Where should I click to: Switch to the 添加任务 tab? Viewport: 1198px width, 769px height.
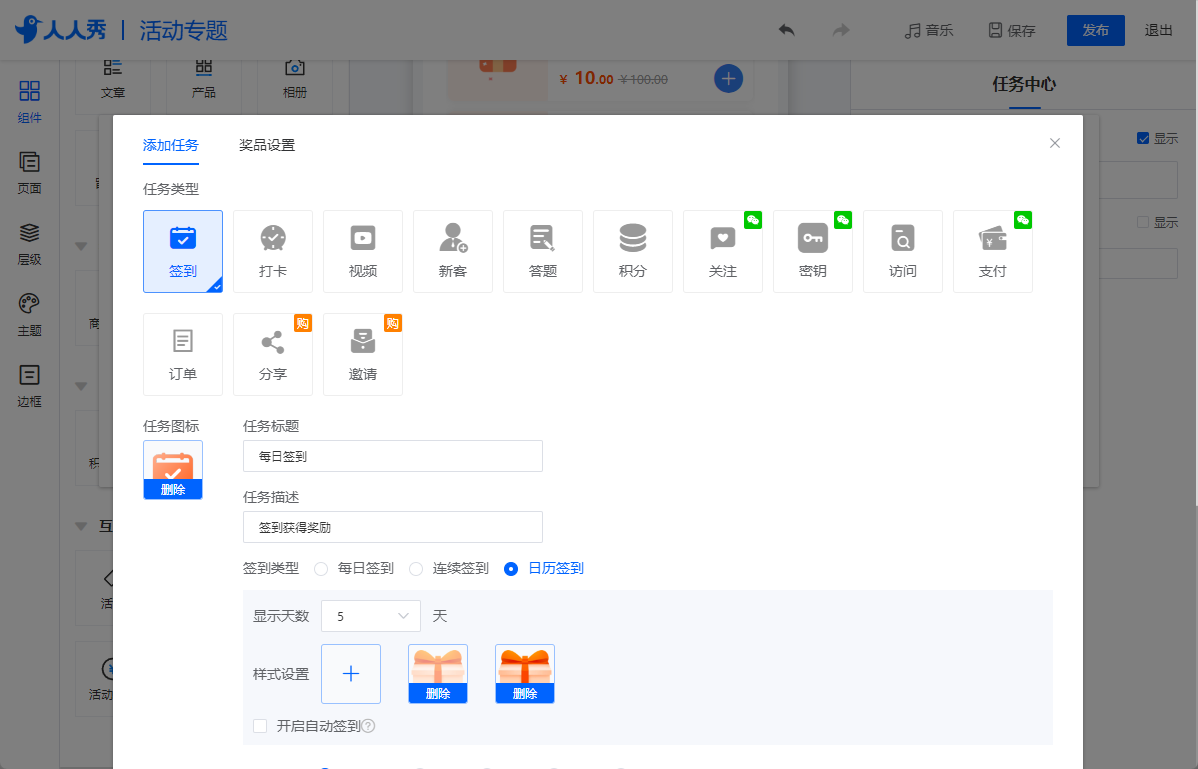[170, 145]
